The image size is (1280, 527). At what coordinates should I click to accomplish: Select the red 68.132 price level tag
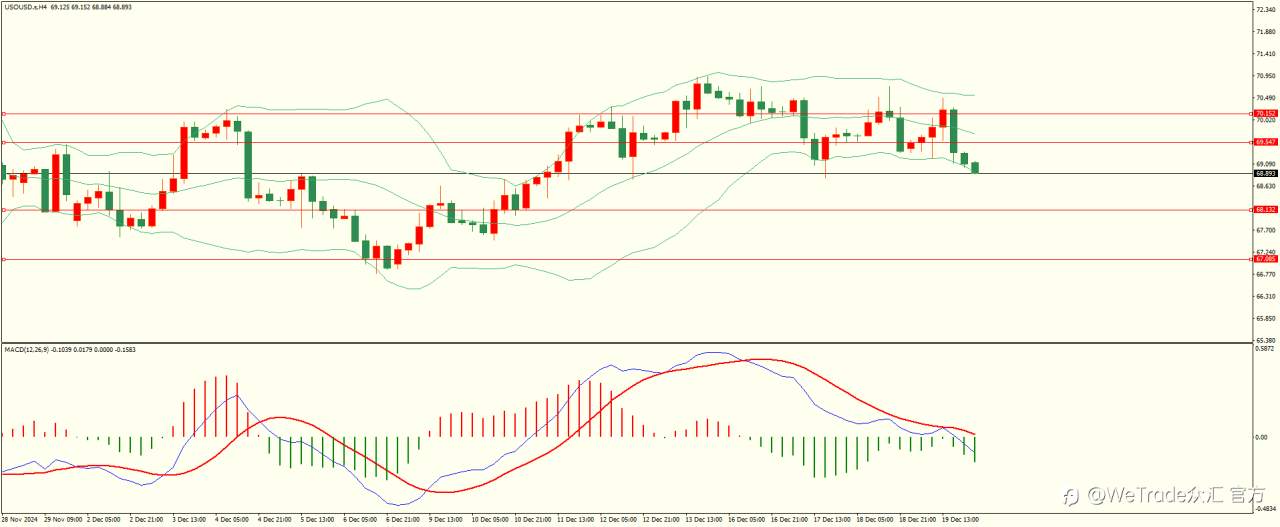click(x=1266, y=209)
